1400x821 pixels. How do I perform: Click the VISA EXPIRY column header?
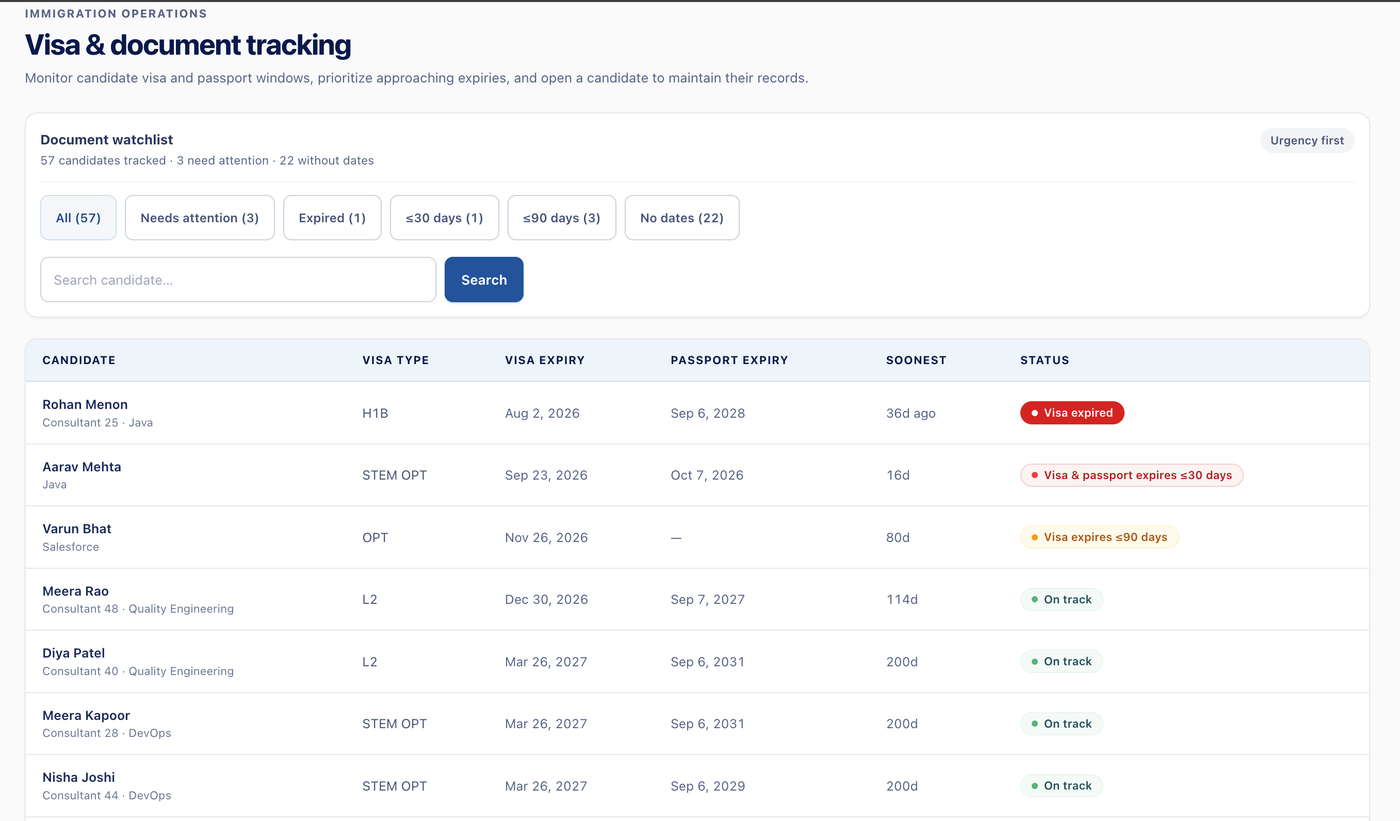tap(545, 360)
